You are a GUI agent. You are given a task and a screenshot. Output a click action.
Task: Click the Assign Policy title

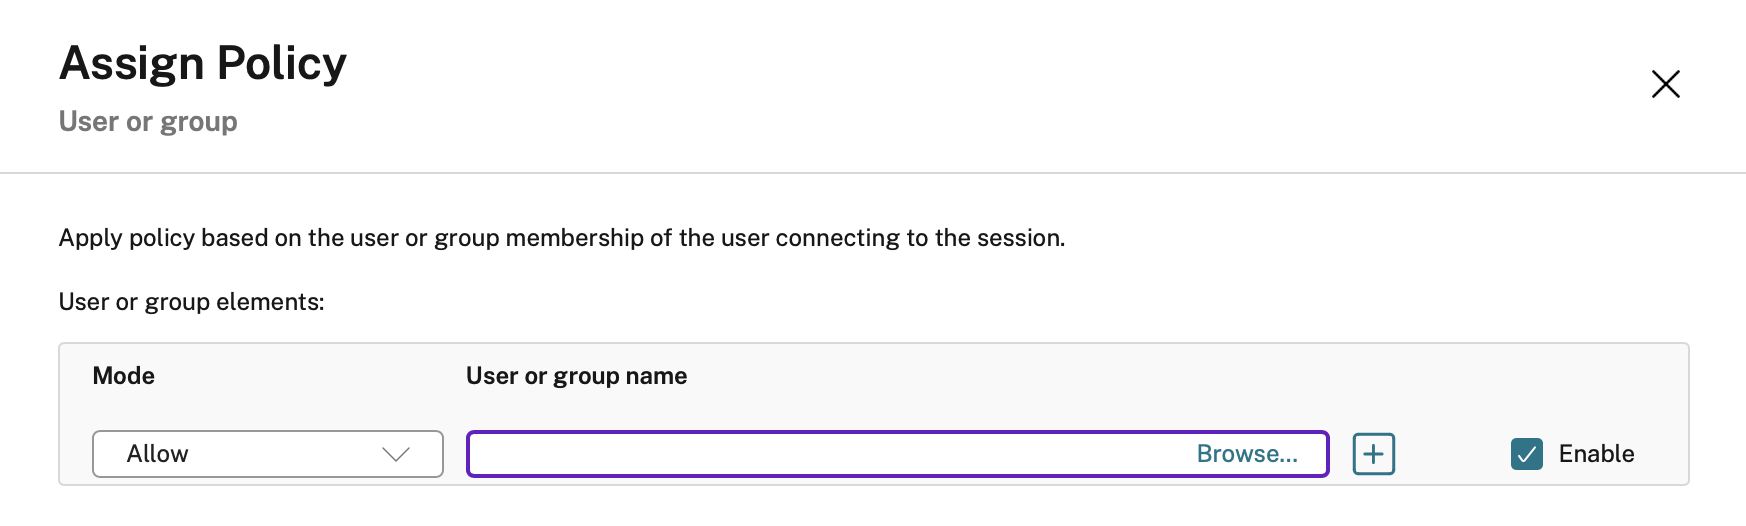click(x=203, y=63)
